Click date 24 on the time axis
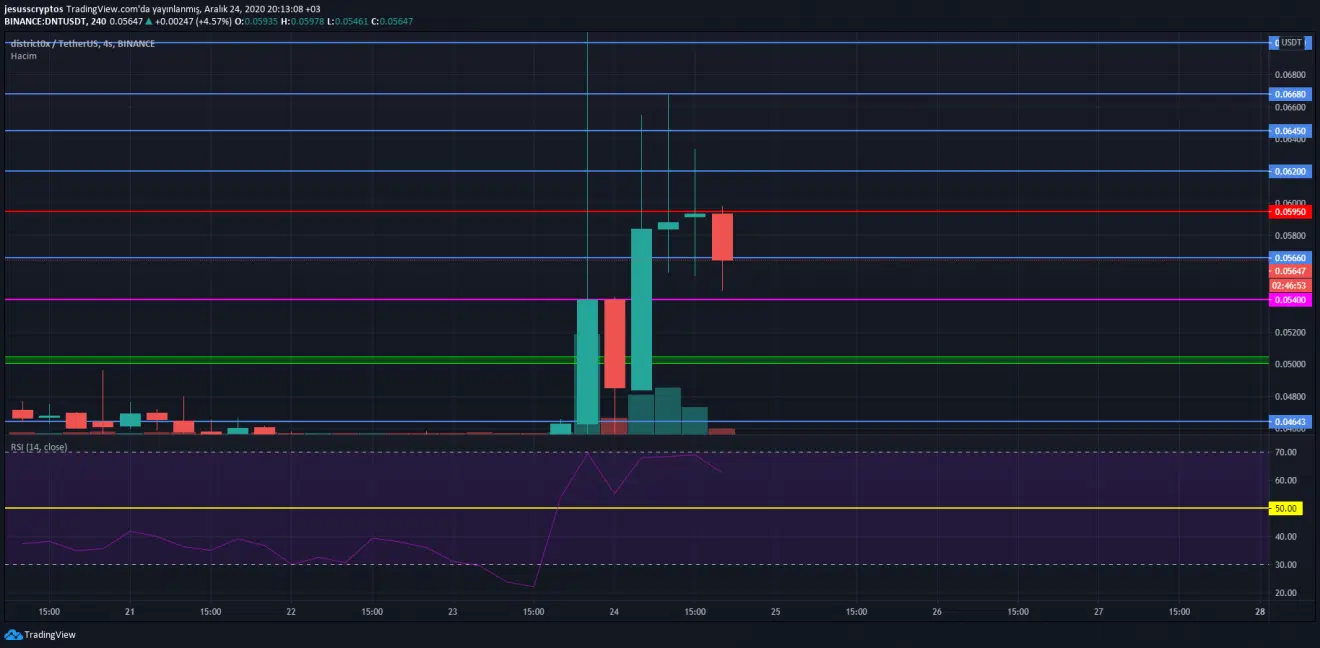The width and height of the screenshot is (1320, 648). pos(614,610)
